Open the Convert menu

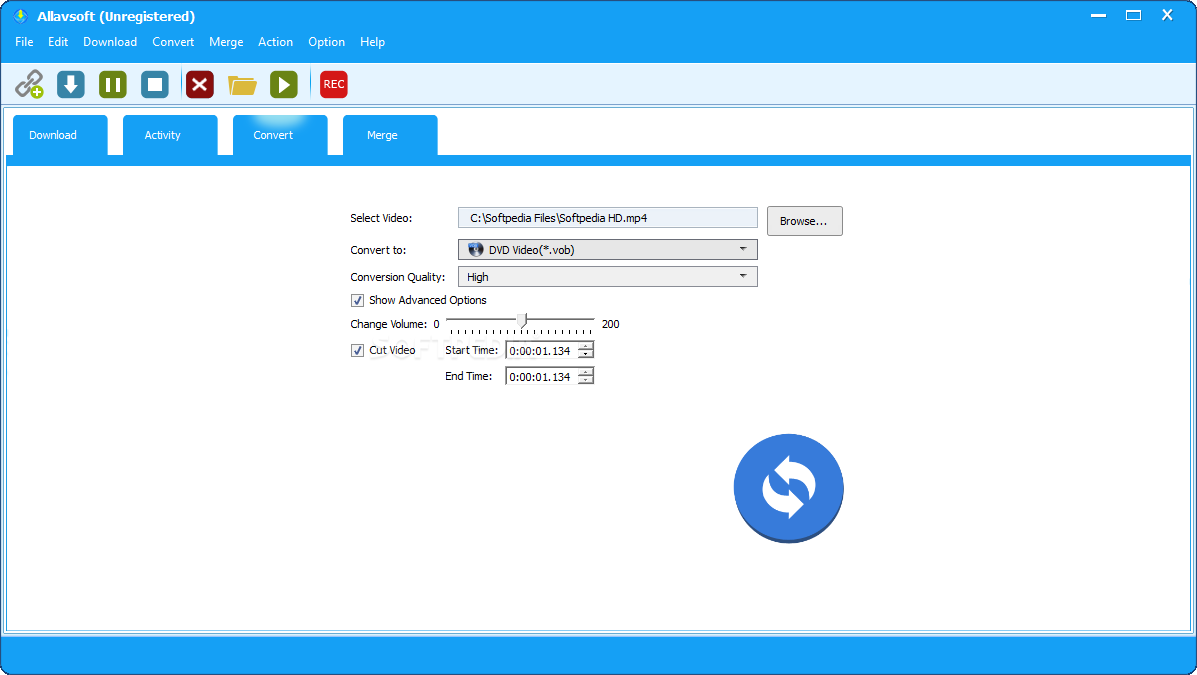[173, 42]
